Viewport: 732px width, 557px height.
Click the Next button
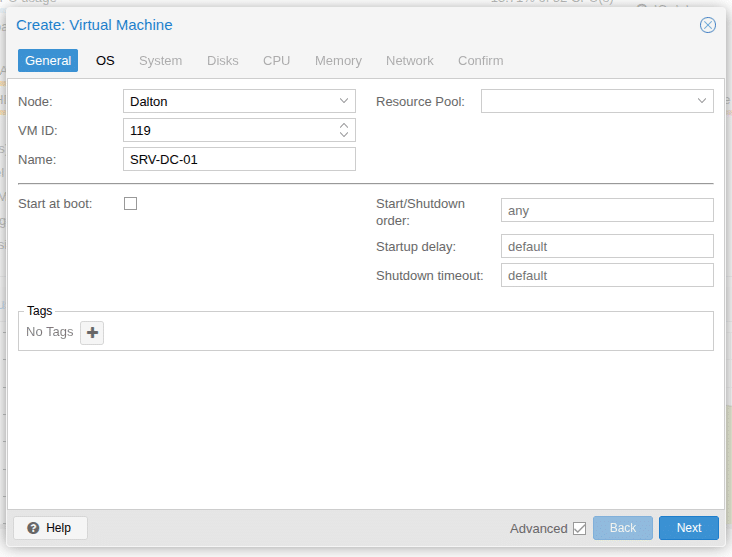point(688,528)
